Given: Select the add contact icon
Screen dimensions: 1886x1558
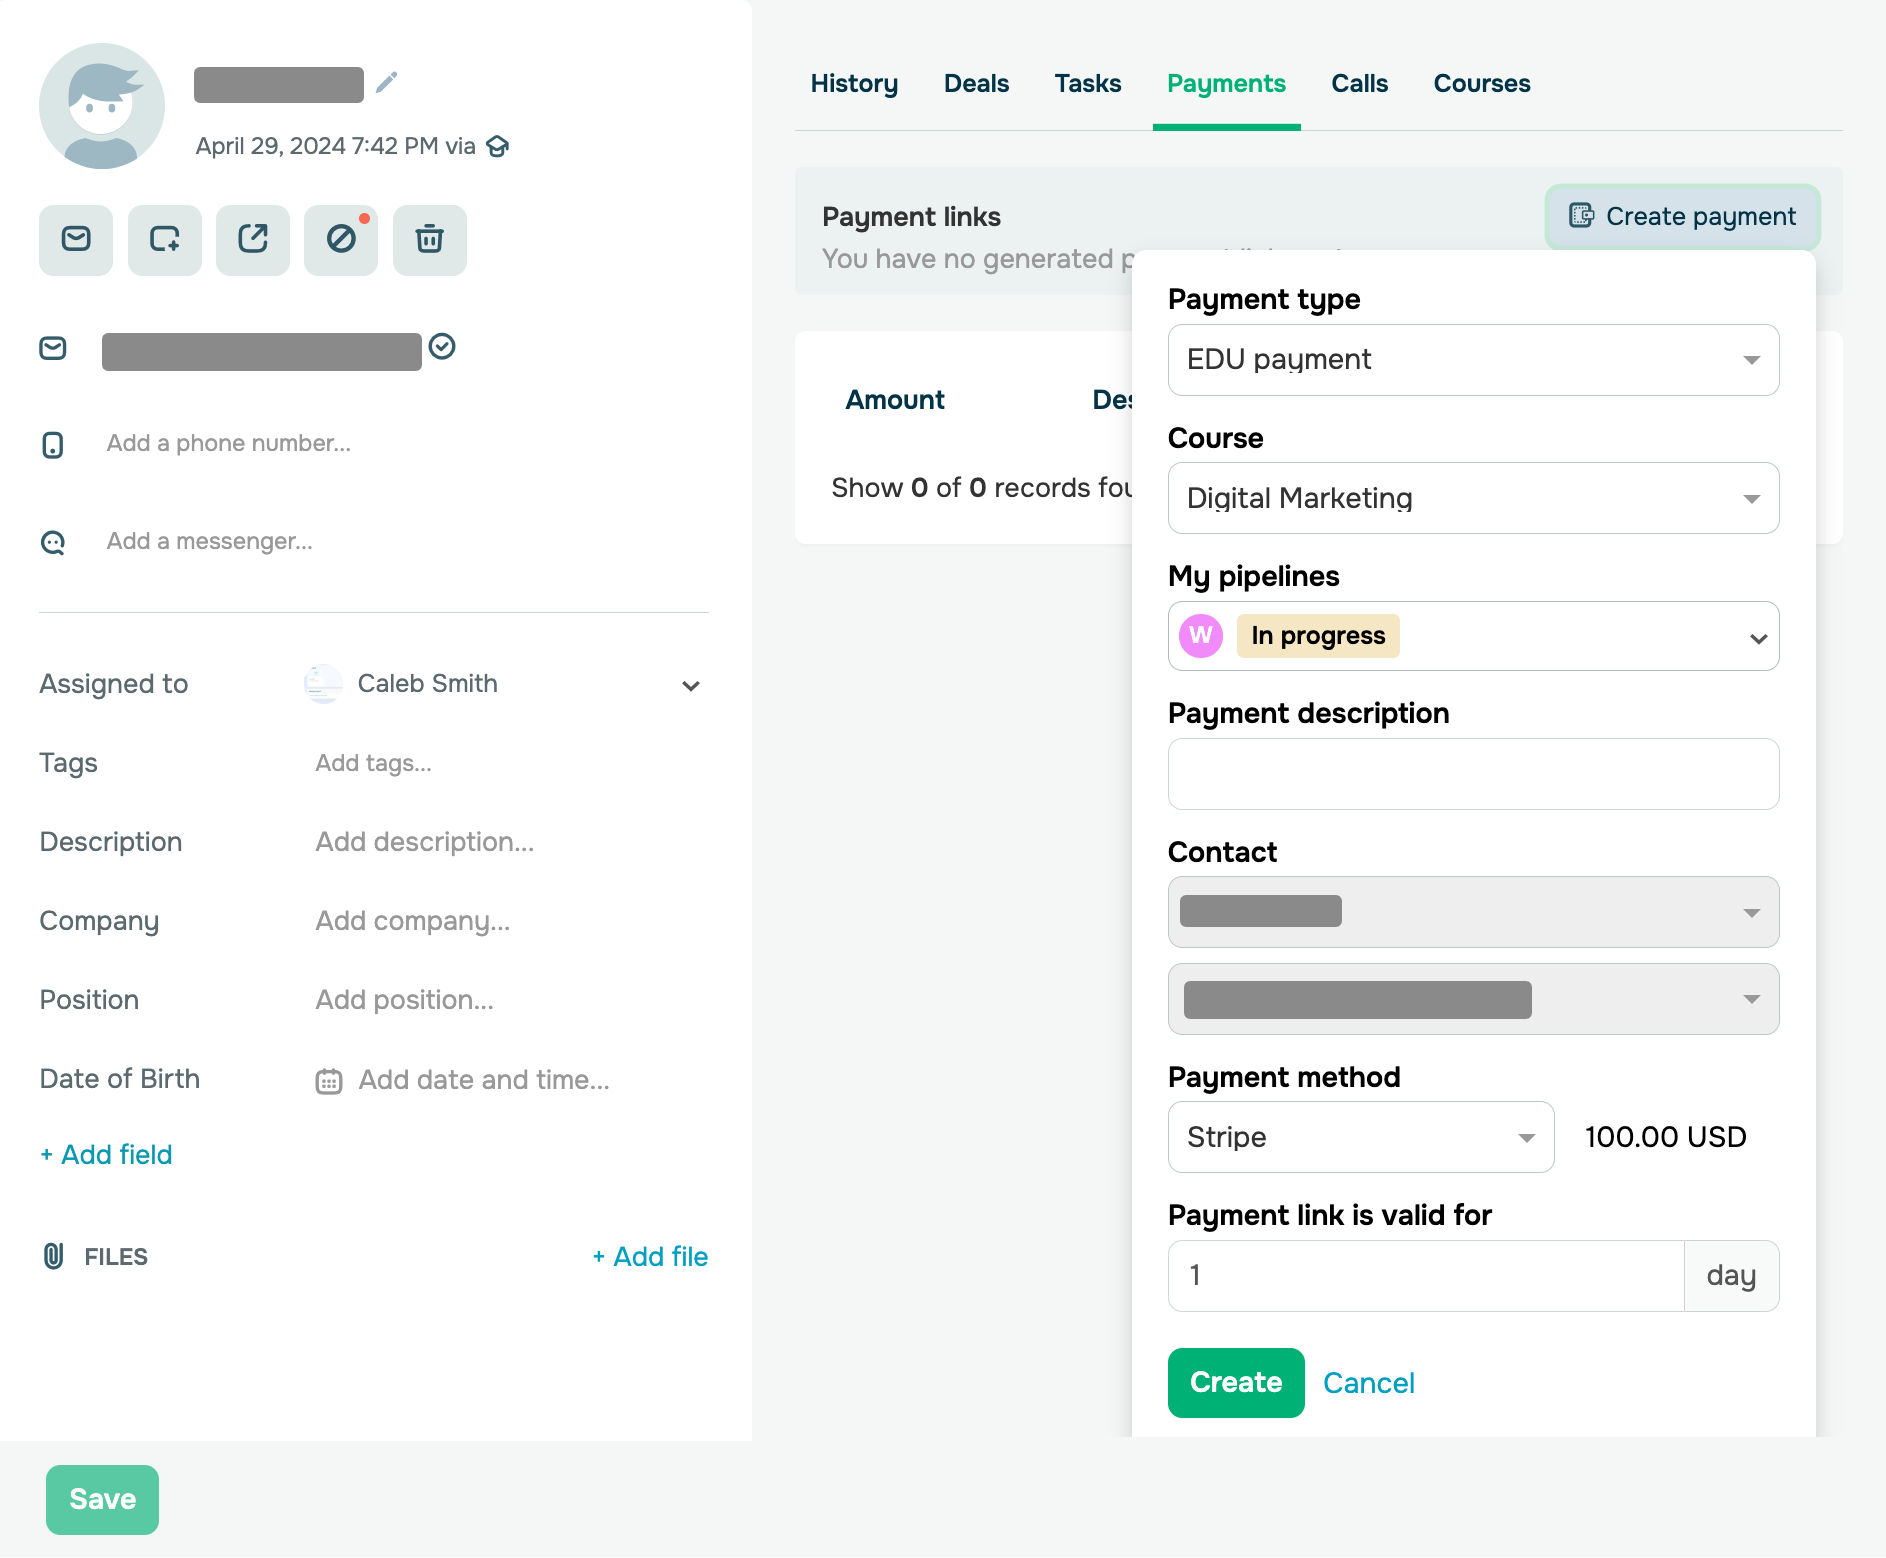Looking at the screenshot, I should 164,240.
